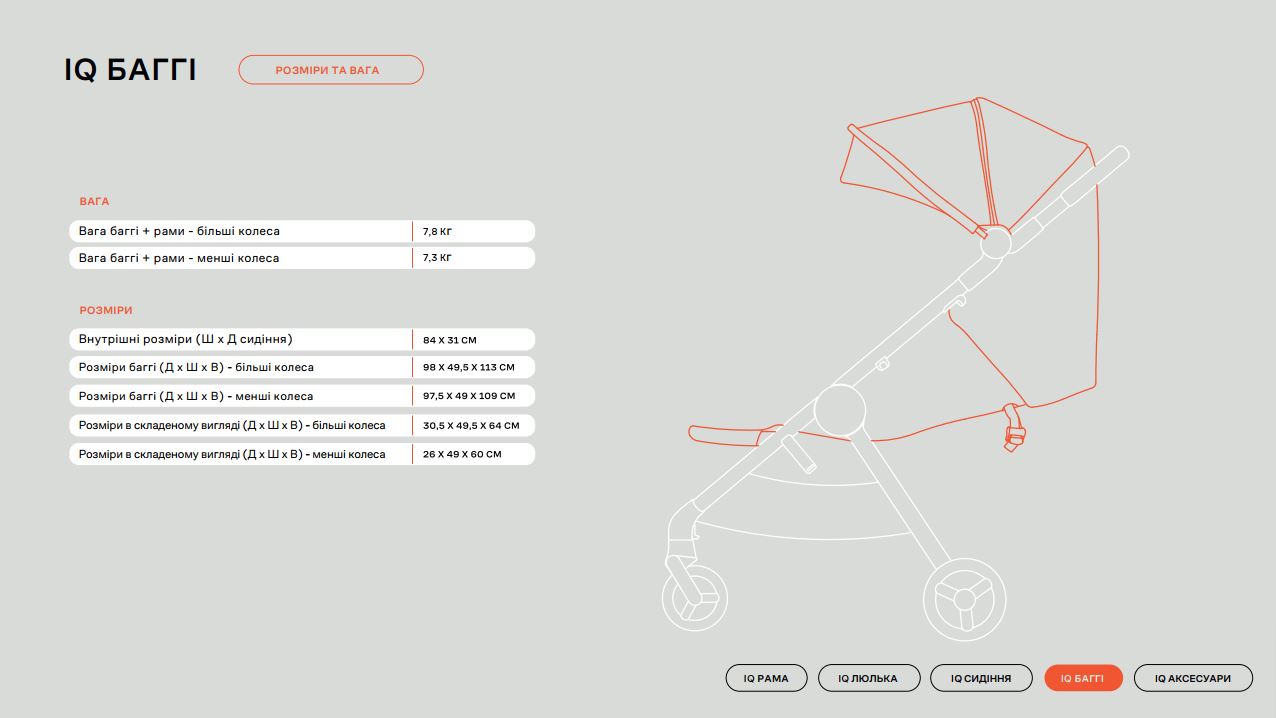The height and width of the screenshot is (718, 1276).
Task: Select the Внутрішні розміри row
Action: click(240, 340)
